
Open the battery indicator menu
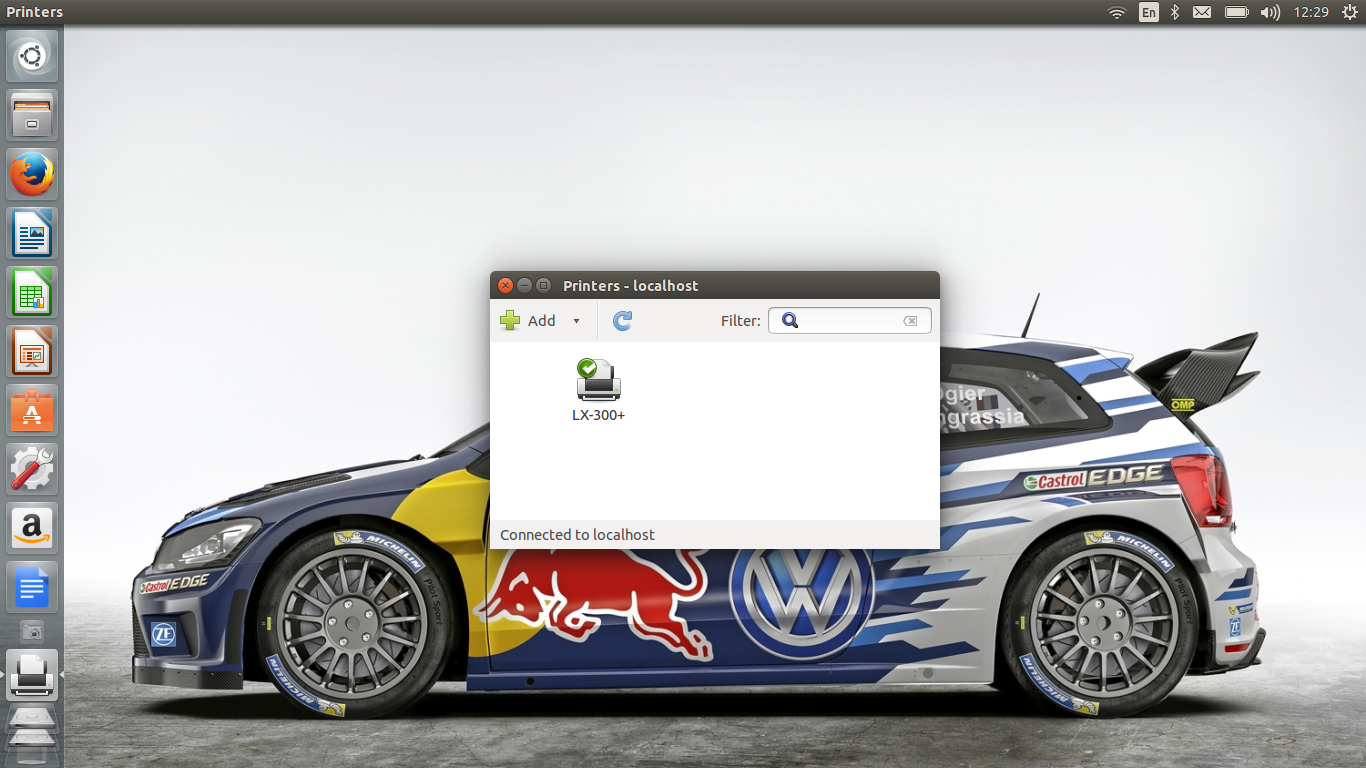[1237, 12]
